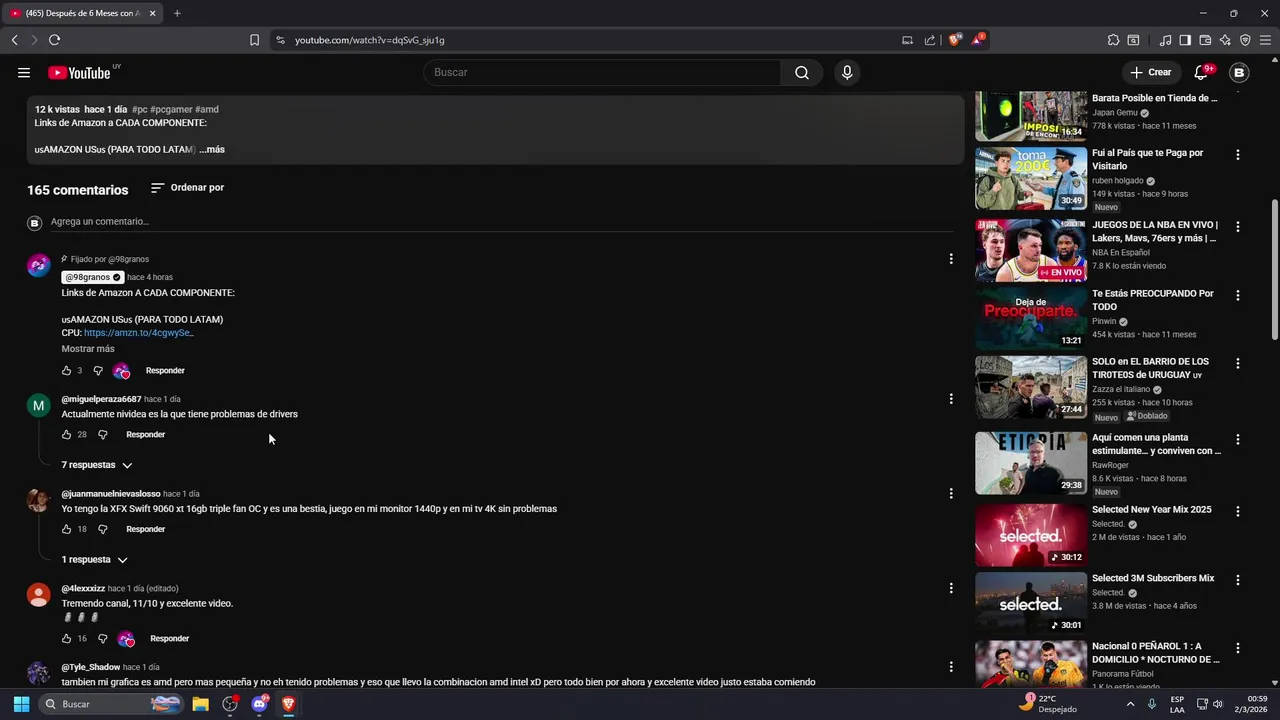
Task: Open Leo AI sparkle icon
Action: point(1225,40)
